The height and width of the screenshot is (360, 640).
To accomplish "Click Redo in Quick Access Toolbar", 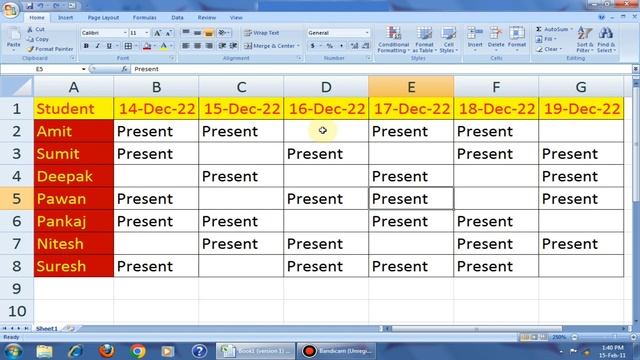I will [x=56, y=6].
